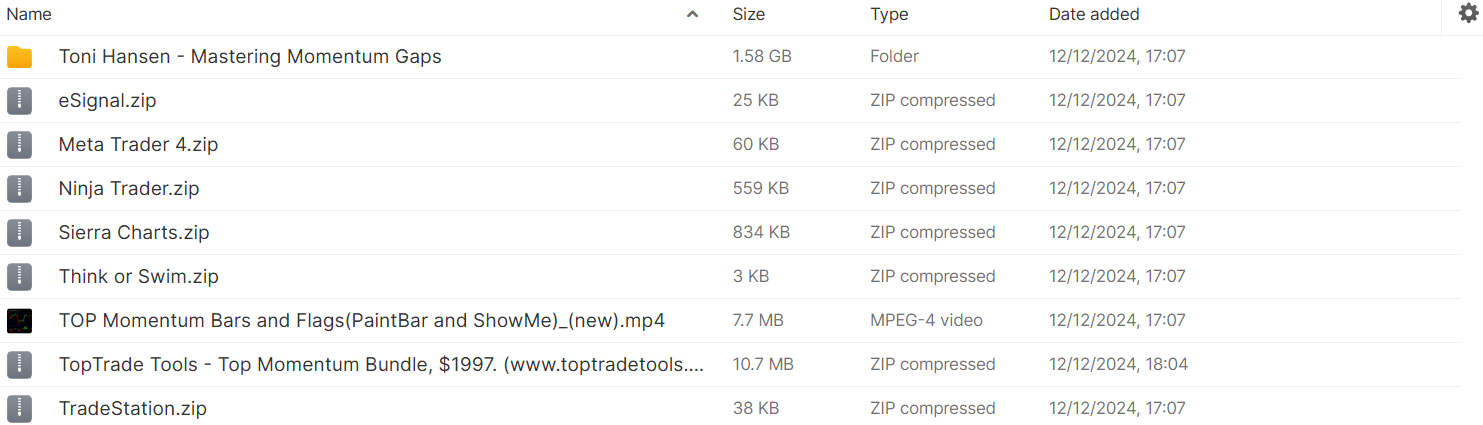The width and height of the screenshot is (1483, 425).
Task: Select the Ninja Trader.zip file name
Action: pos(129,189)
